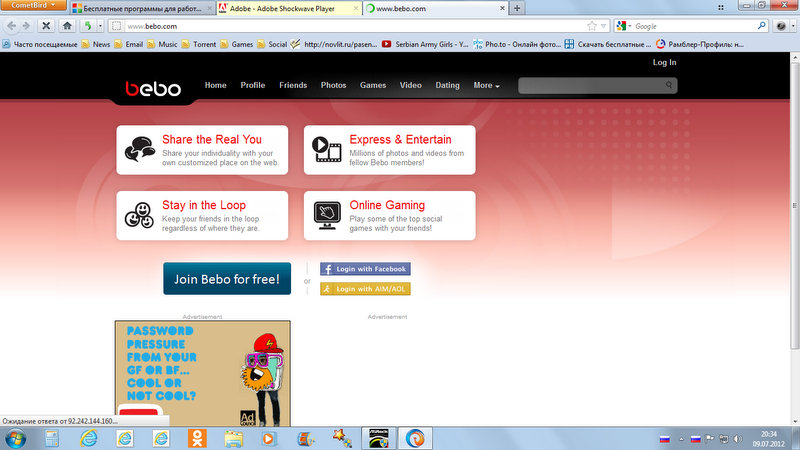Click the search magnifier in Google box

tap(761, 26)
